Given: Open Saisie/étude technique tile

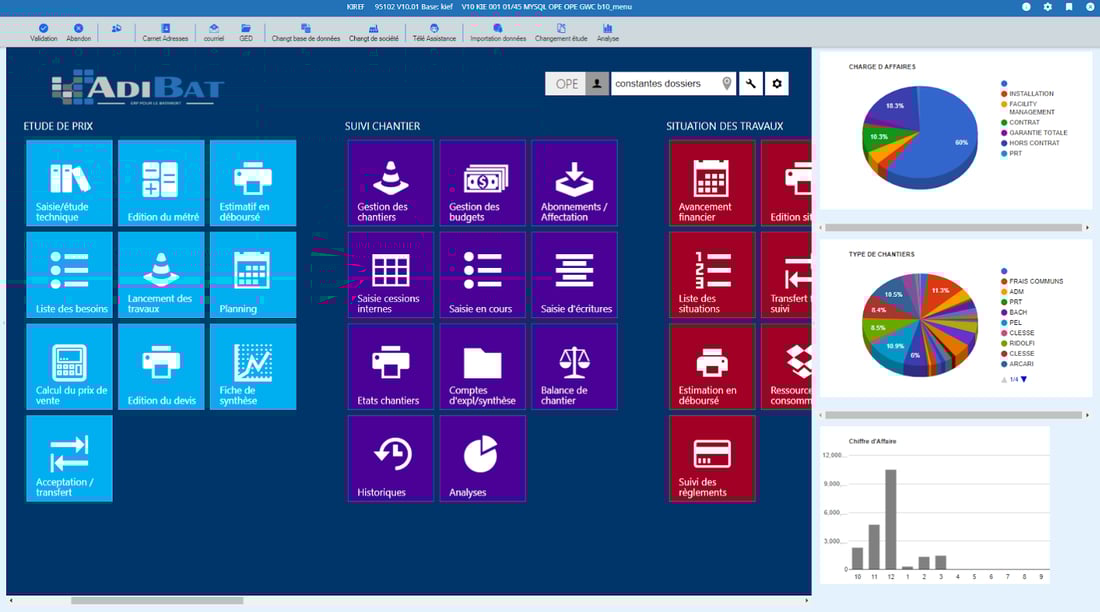Looking at the screenshot, I should [68, 182].
